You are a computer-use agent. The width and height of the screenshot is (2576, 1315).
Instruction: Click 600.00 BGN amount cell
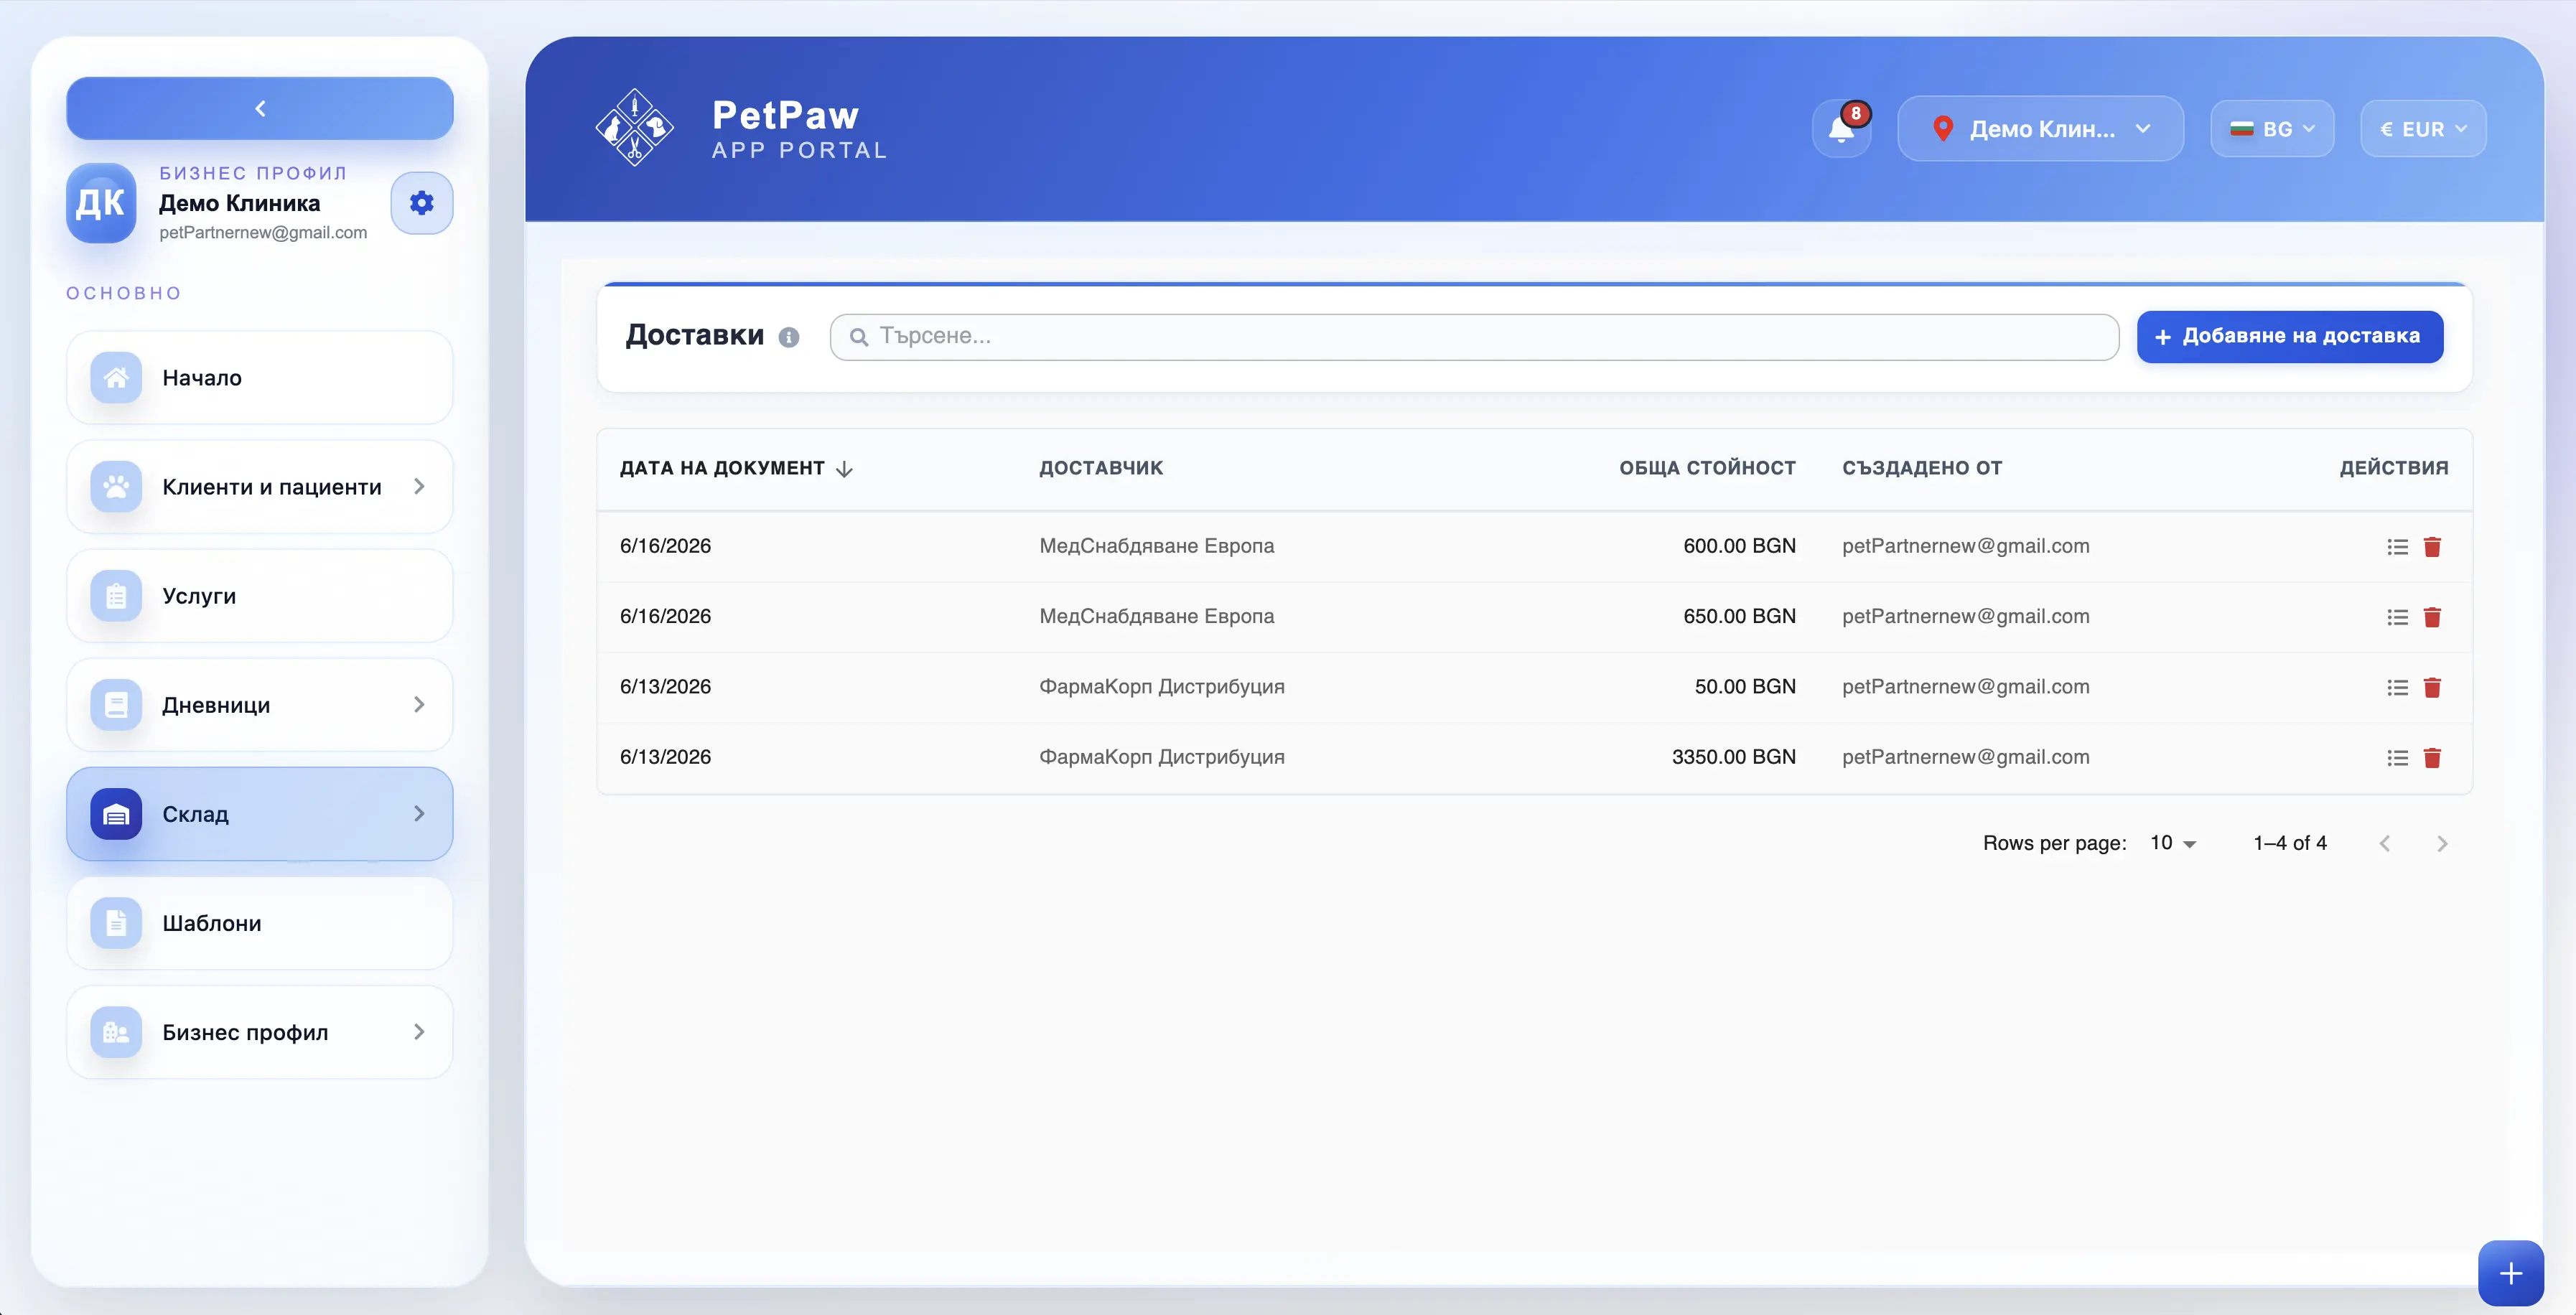coord(1739,546)
